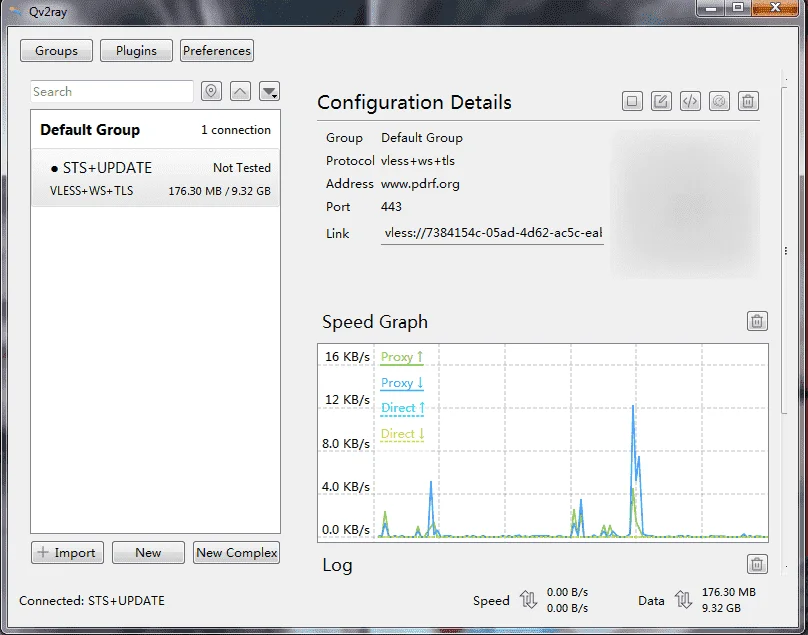The height and width of the screenshot is (635, 808).
Task: Click the Proxy upload legend label
Action: [402, 357]
